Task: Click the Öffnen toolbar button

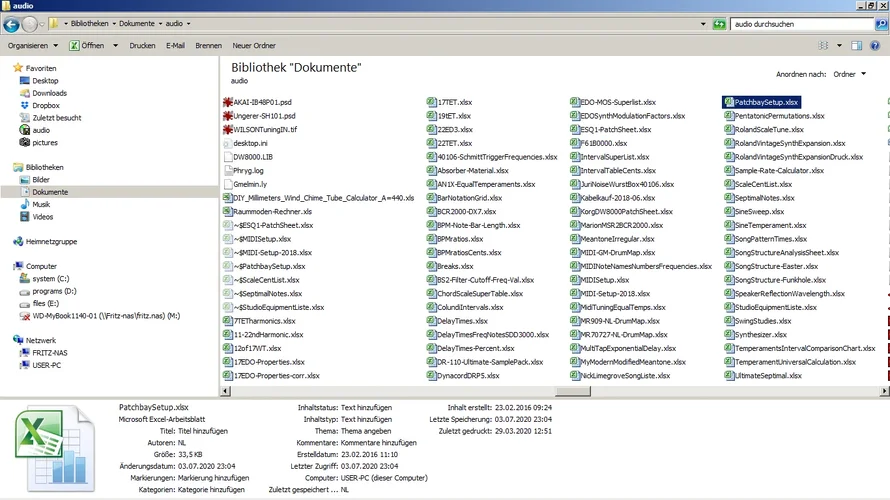Action: tap(87, 45)
